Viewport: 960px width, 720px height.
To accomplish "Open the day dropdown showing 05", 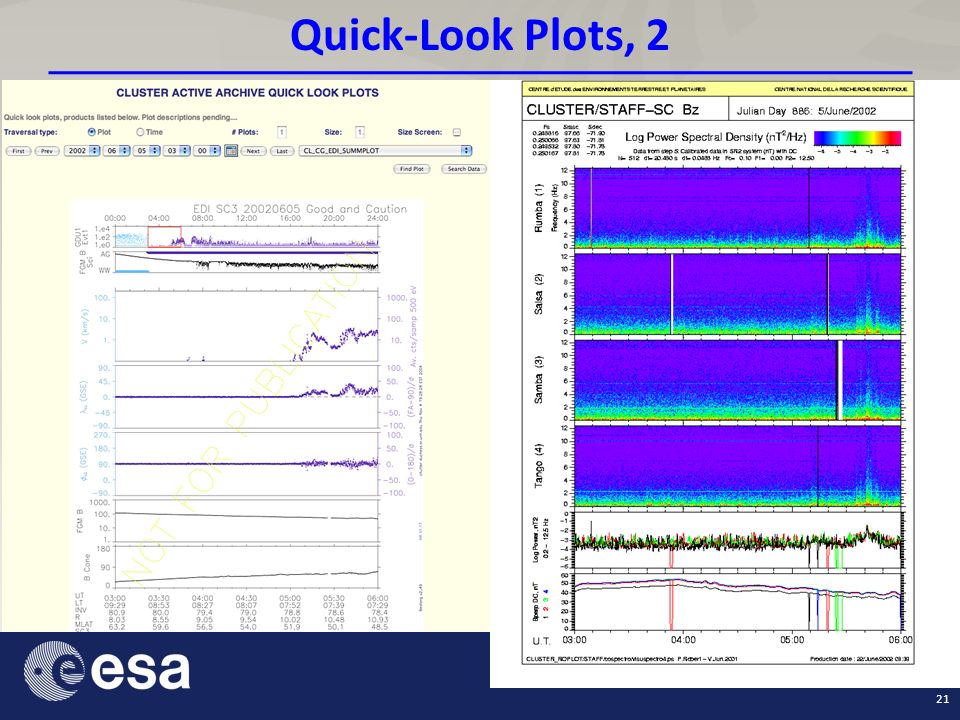I will pos(146,151).
